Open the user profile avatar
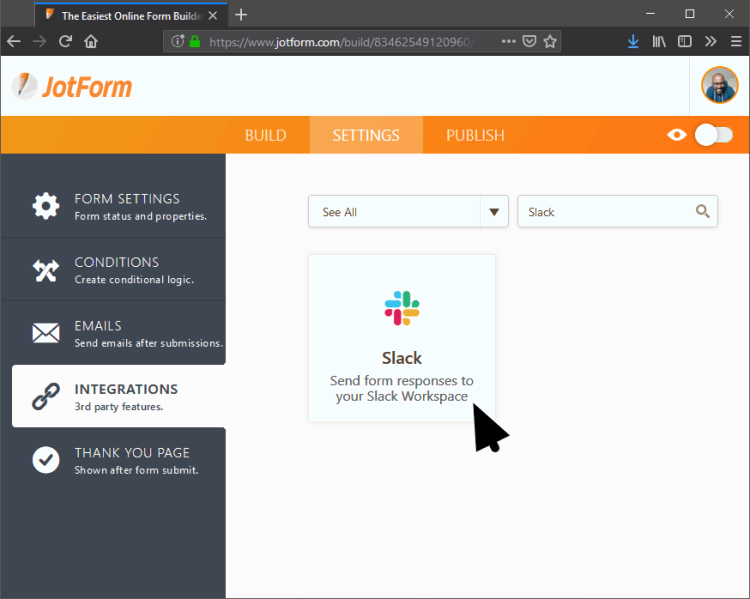Viewport: 750px width, 599px height. [719, 85]
